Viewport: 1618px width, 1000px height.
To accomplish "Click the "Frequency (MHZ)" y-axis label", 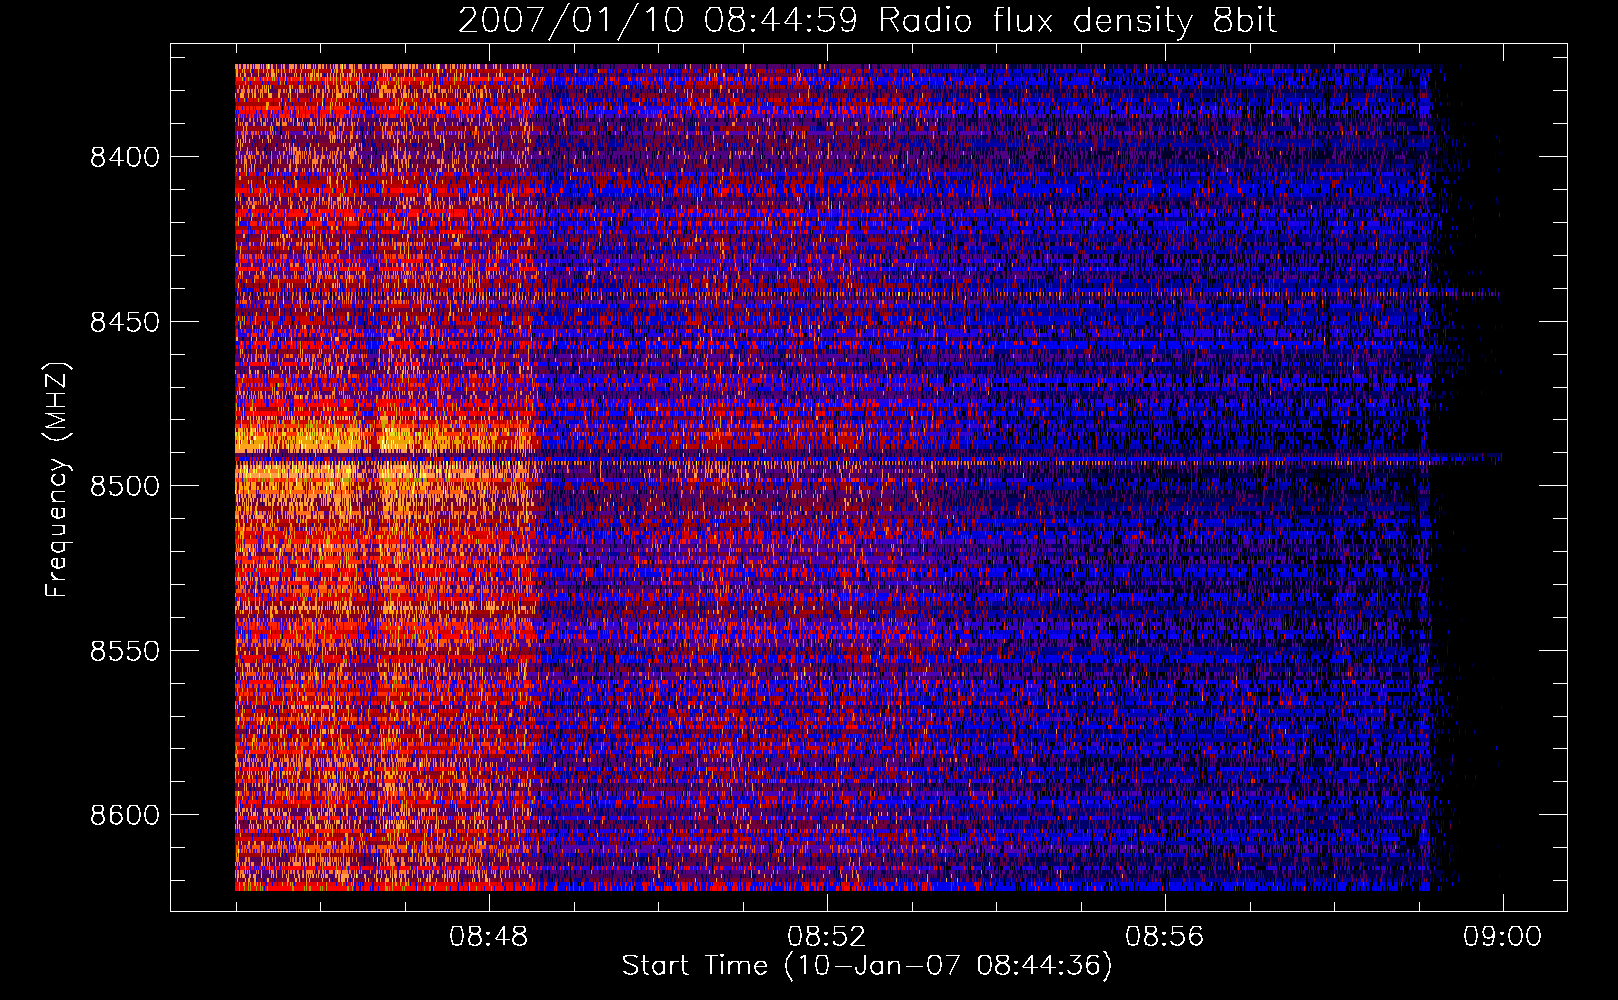I will 57,480.
